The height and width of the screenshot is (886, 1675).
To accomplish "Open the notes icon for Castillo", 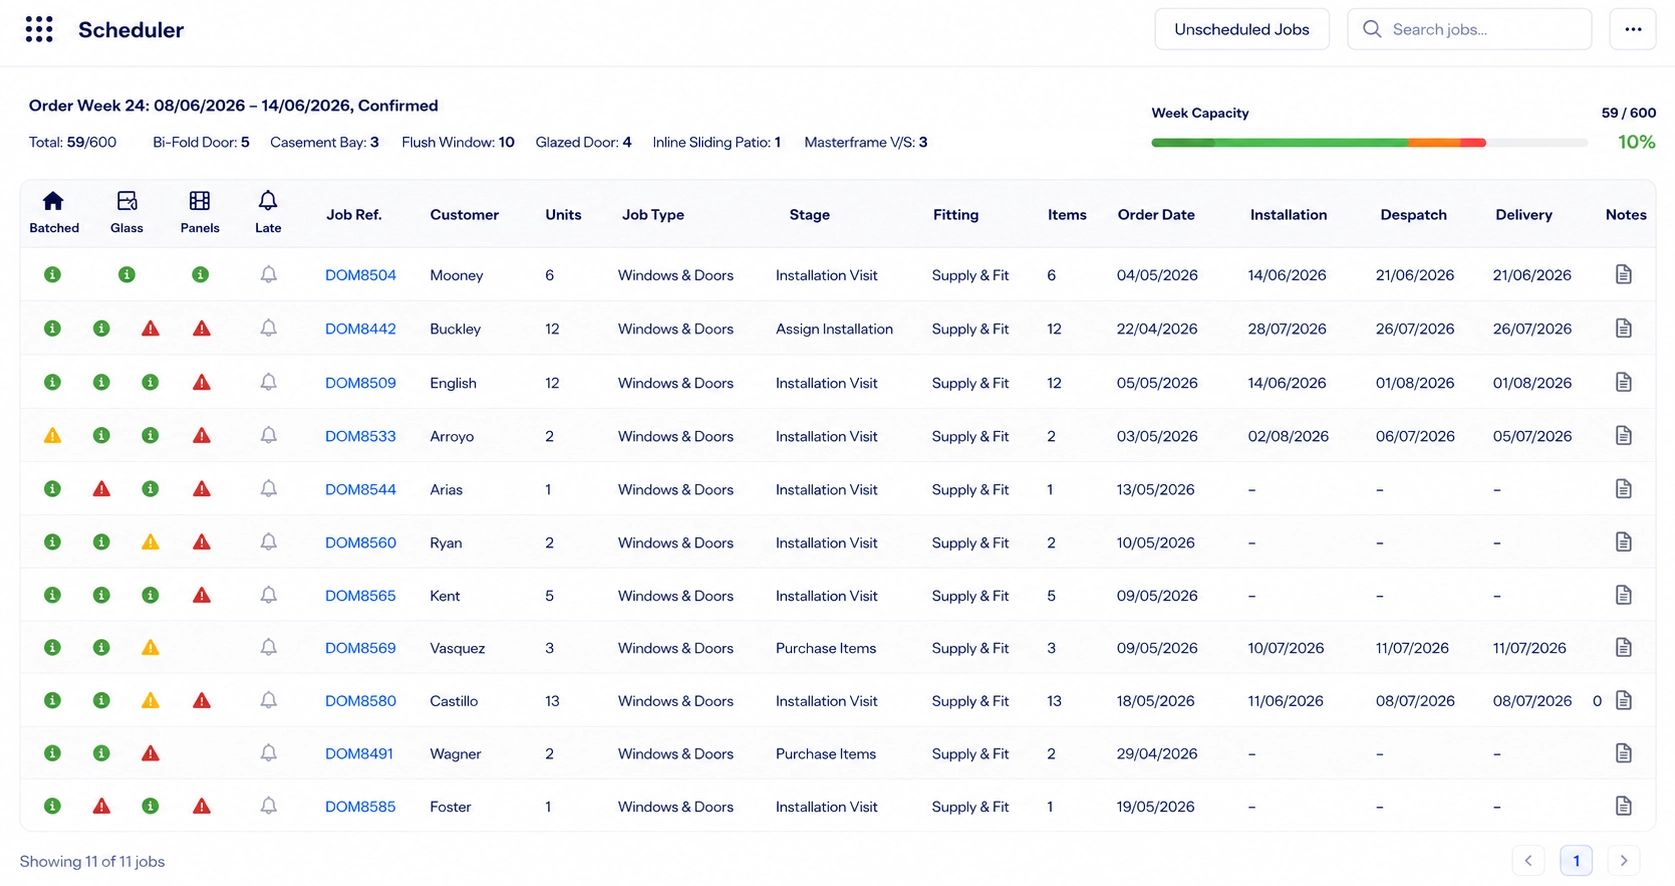I will coord(1624,700).
